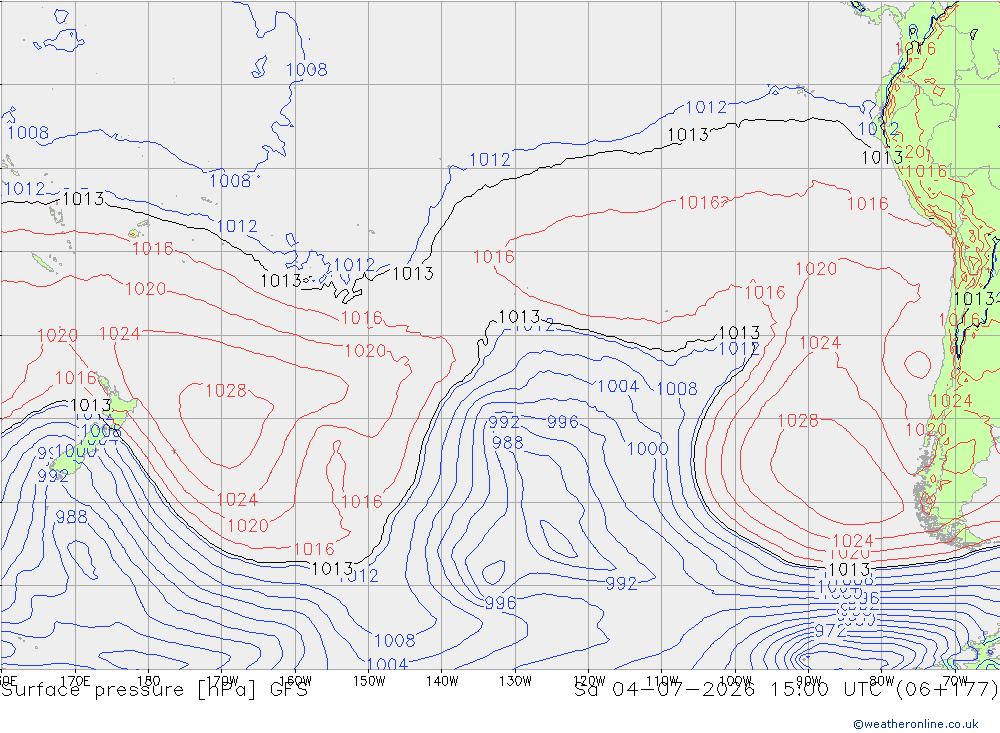Select the 150W longitude axis label
The width and height of the screenshot is (1000, 733).
pos(369,681)
